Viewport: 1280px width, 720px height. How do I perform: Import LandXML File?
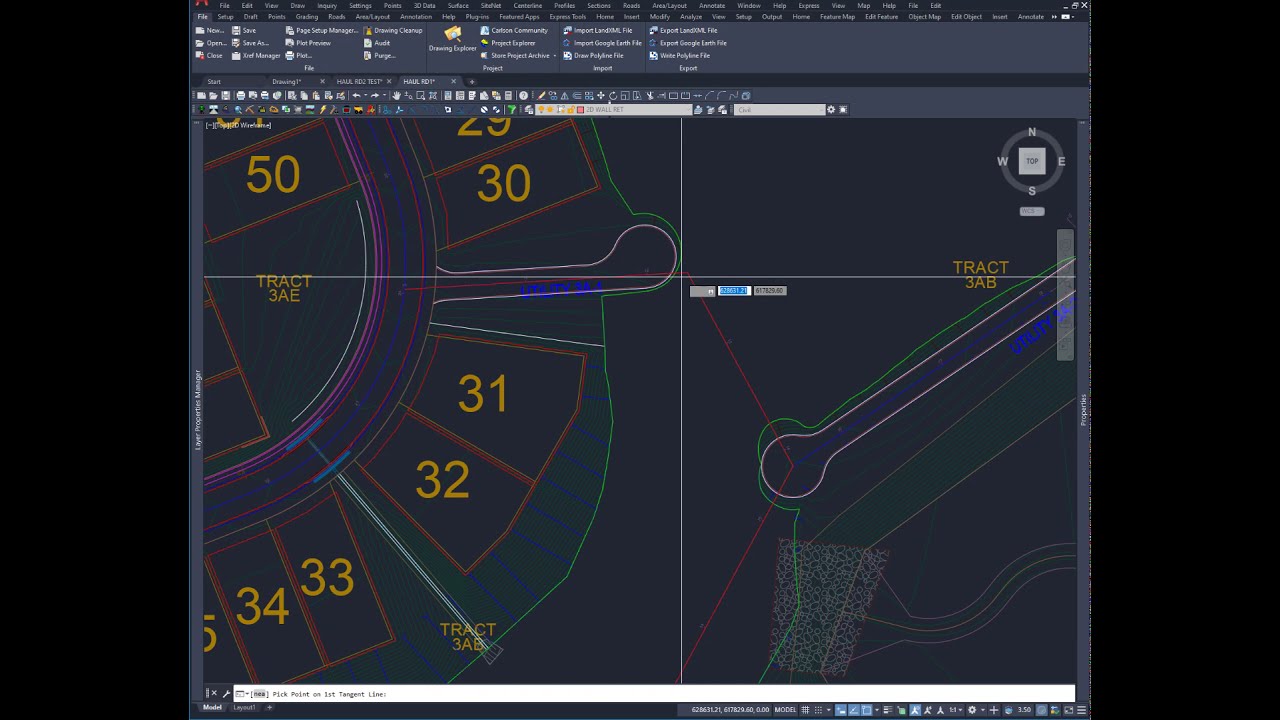click(x=597, y=31)
